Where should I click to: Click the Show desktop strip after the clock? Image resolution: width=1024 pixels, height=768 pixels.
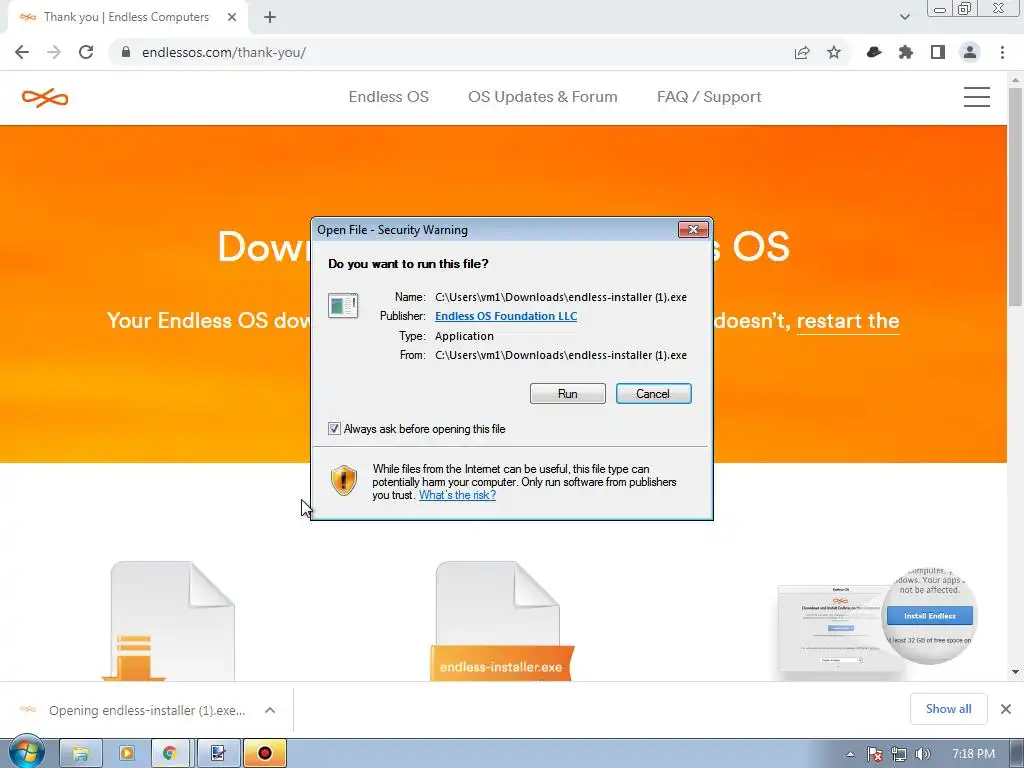coord(1016,754)
